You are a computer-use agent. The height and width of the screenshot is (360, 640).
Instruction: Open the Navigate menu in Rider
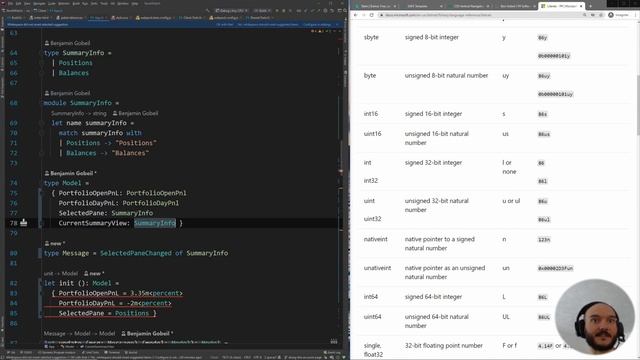(39, 4)
